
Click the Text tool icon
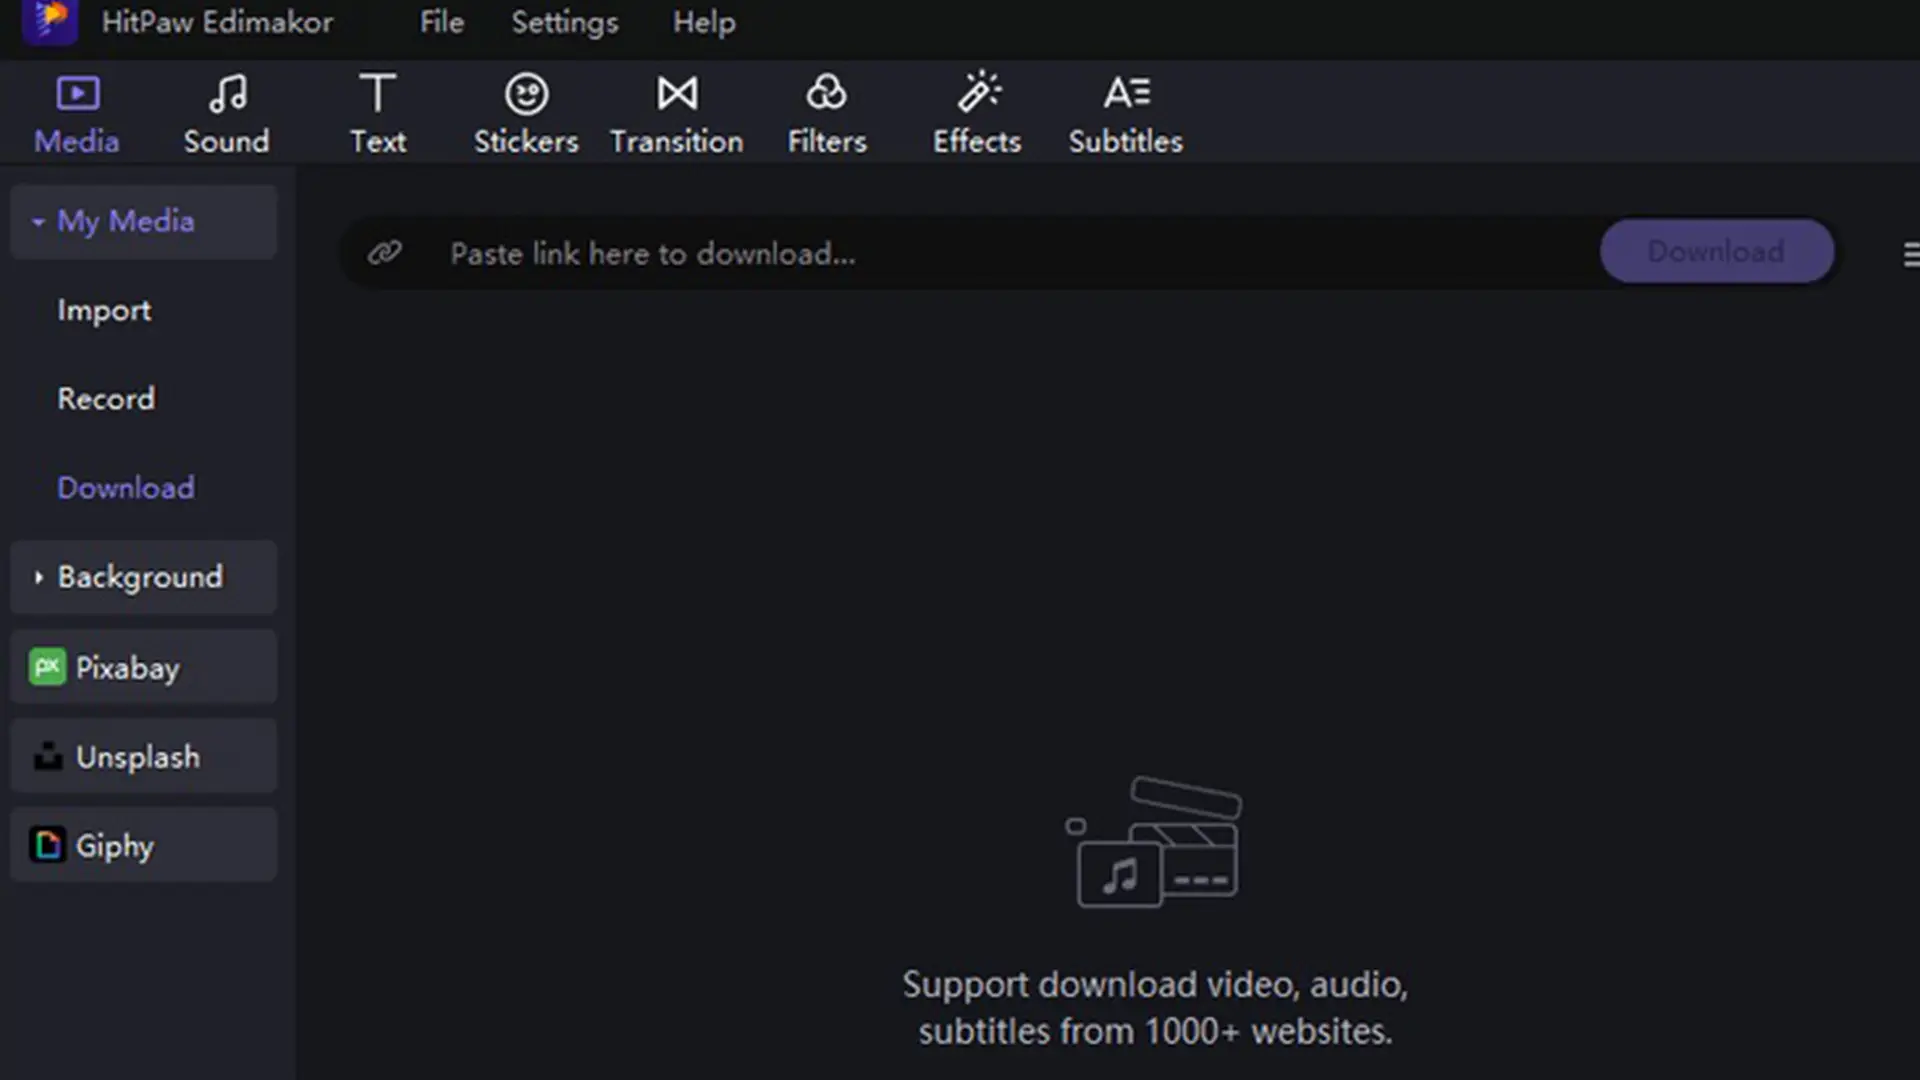tap(377, 113)
